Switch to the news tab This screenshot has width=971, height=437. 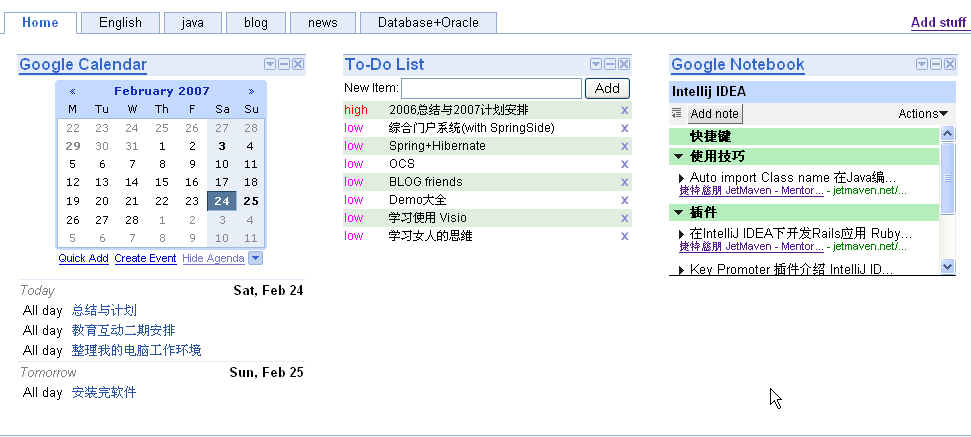pos(323,23)
